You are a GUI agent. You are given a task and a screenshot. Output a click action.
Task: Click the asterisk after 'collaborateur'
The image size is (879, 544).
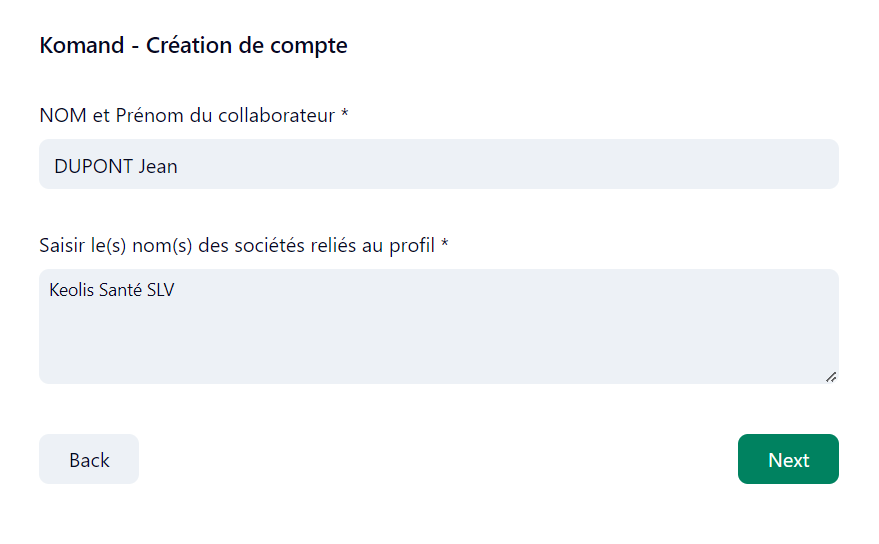[344, 115]
